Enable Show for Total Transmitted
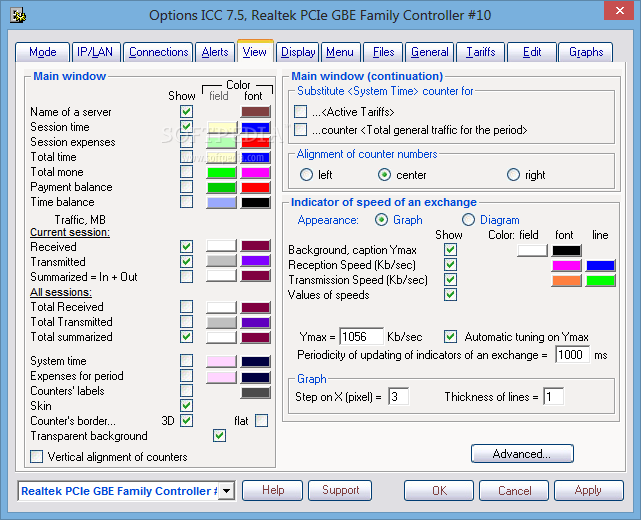Screen dimensions: 641x520 click(x=186, y=321)
